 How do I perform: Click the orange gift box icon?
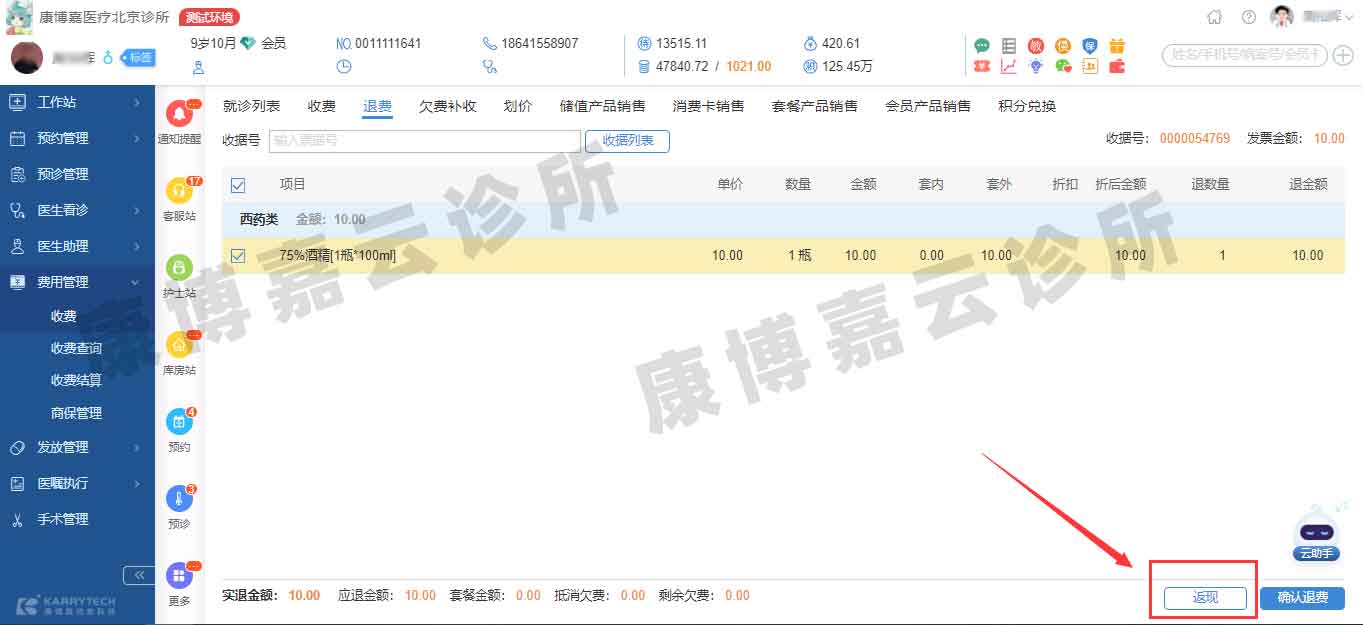[x=1117, y=45]
